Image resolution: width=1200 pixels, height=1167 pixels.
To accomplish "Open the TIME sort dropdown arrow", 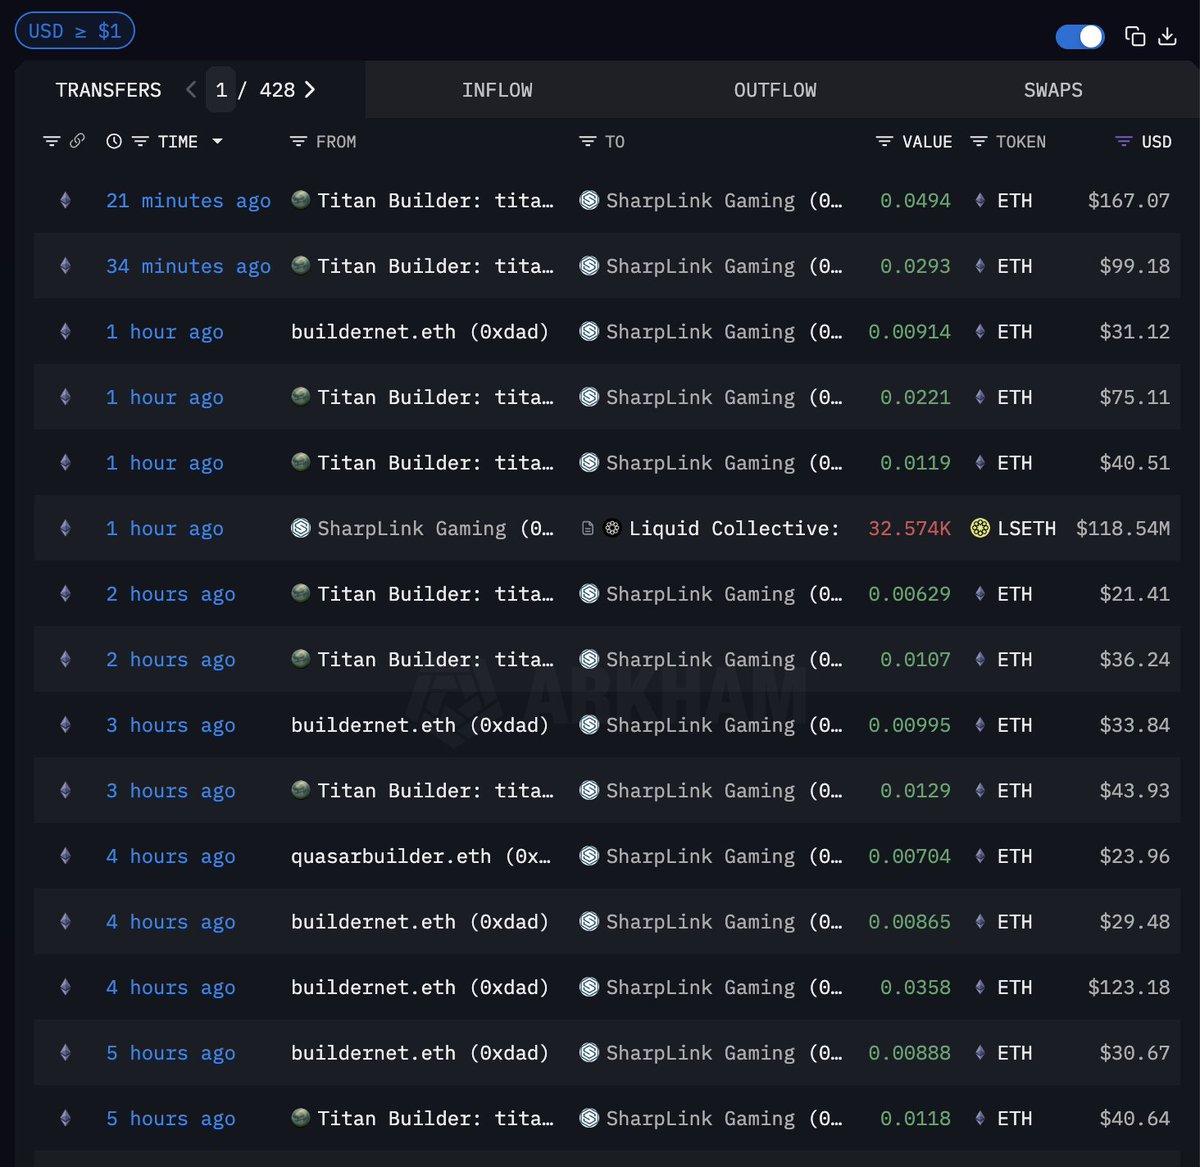I will (x=217, y=142).
